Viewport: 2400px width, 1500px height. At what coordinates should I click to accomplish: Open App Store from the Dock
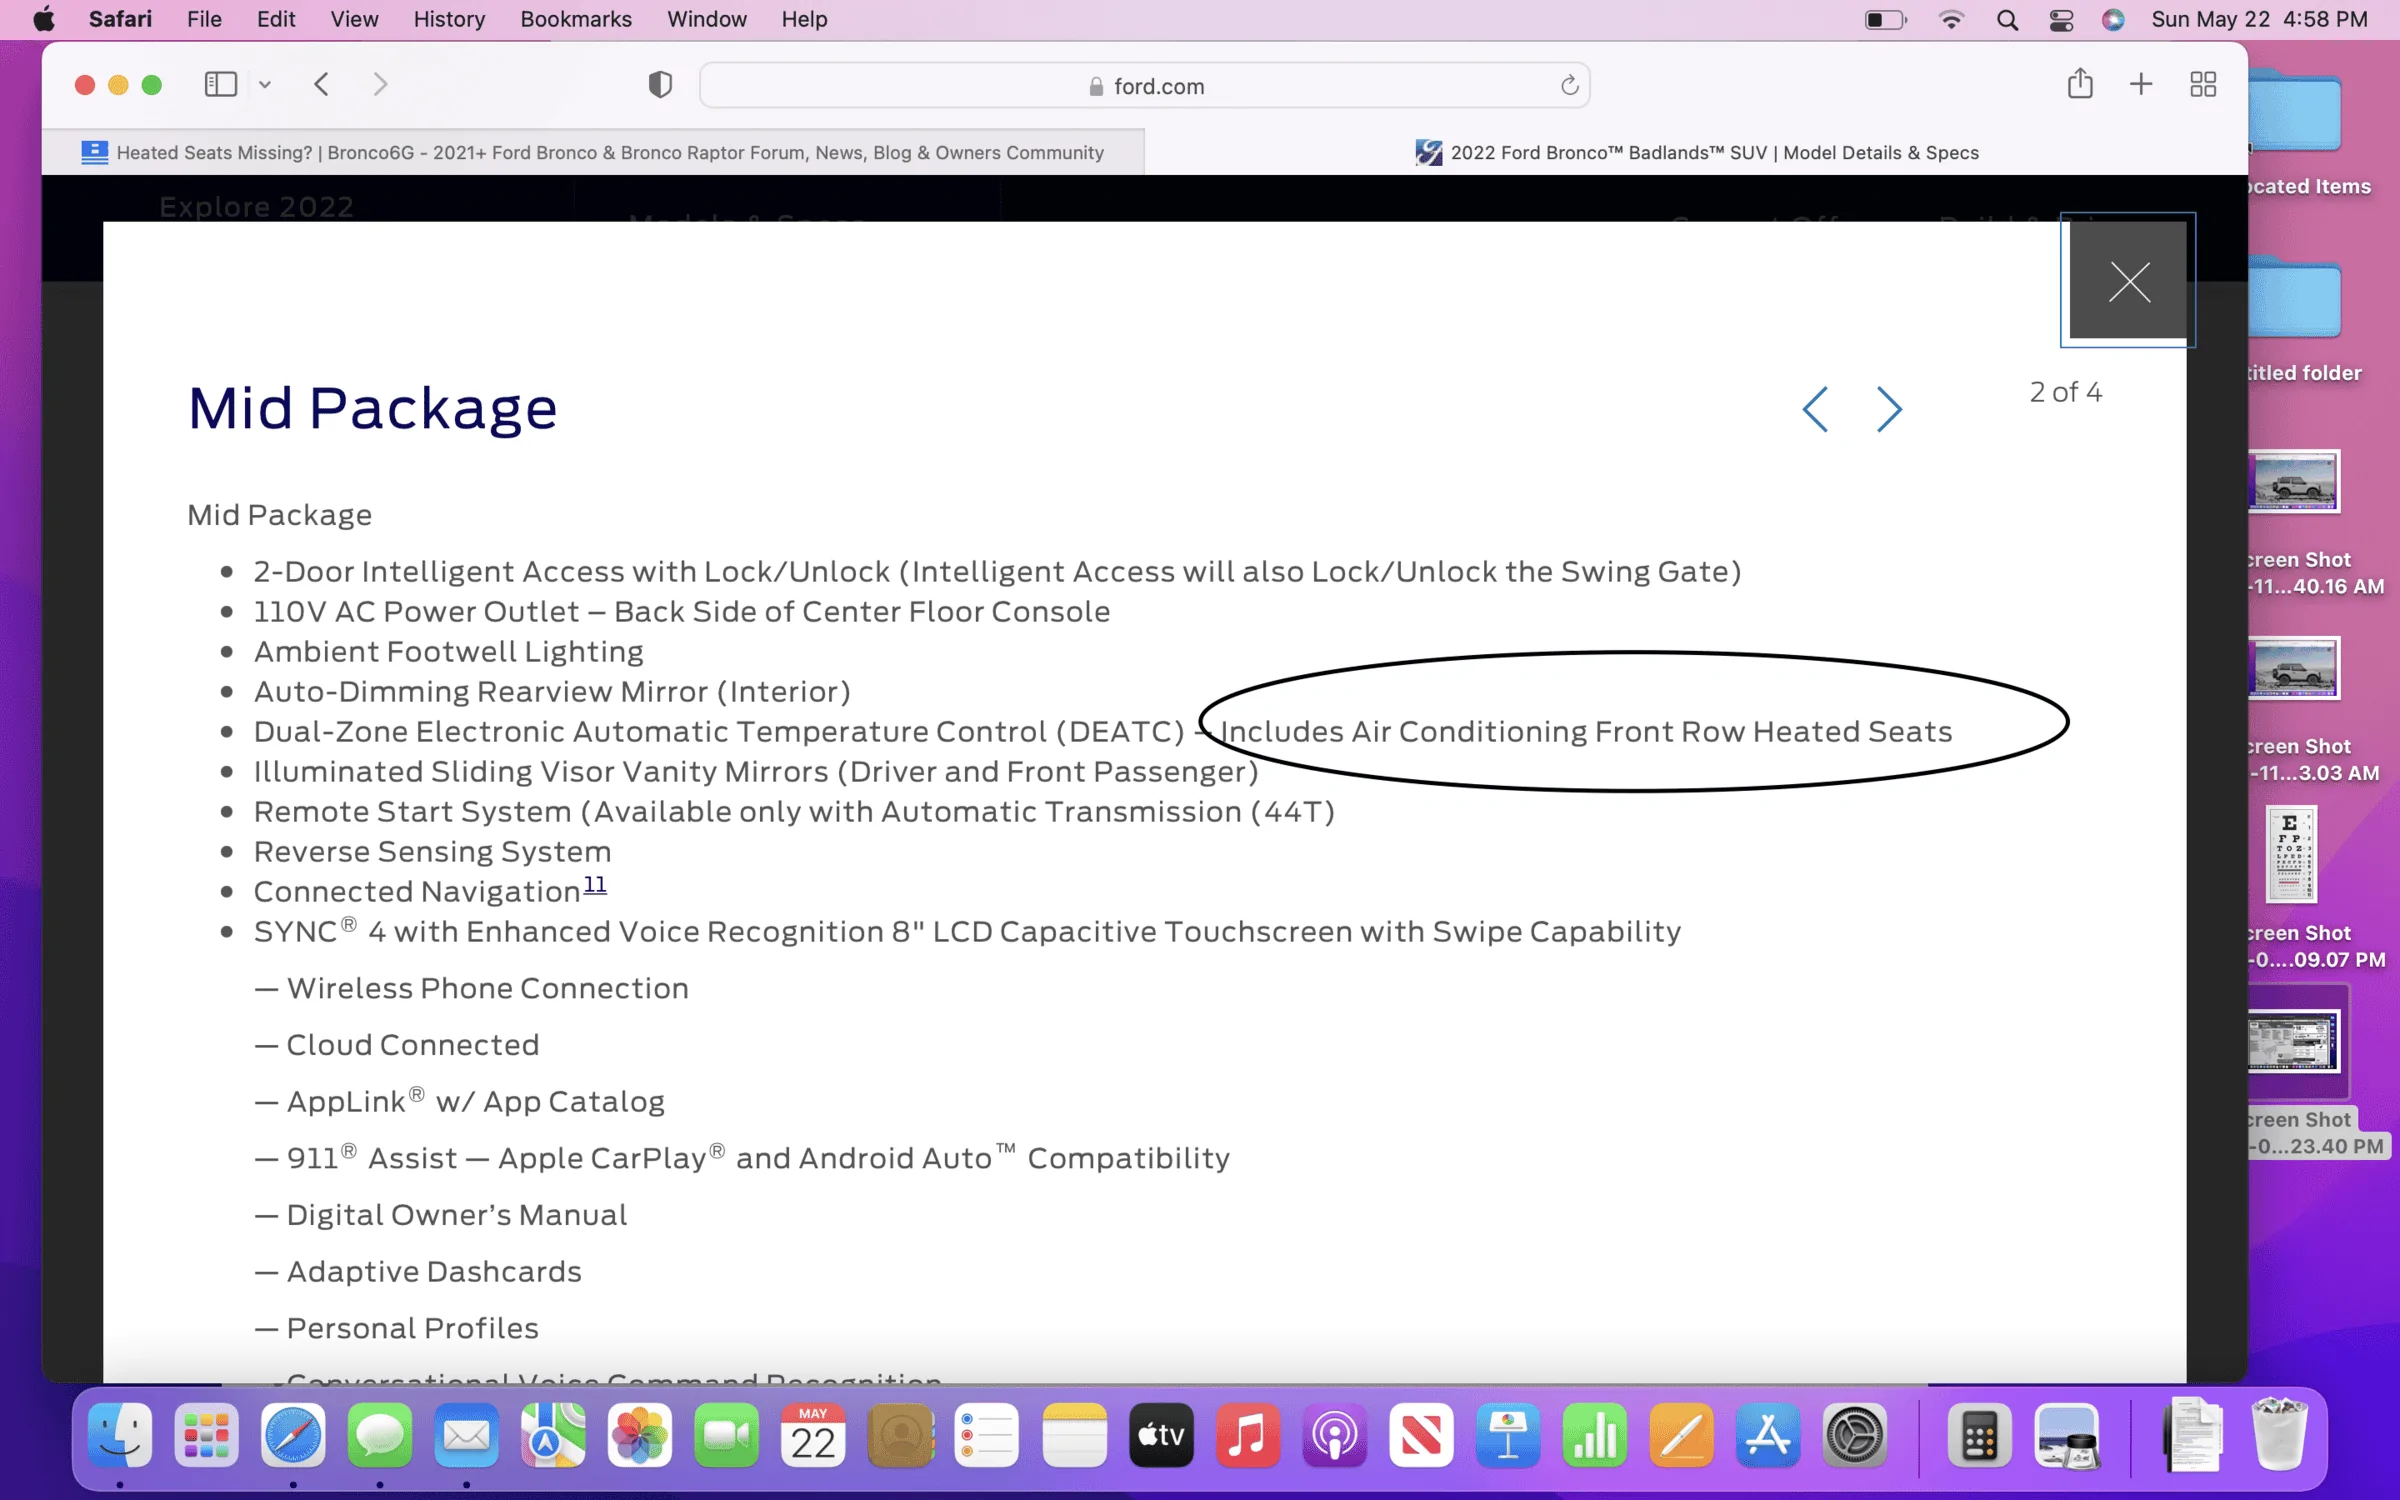click(x=1768, y=1436)
